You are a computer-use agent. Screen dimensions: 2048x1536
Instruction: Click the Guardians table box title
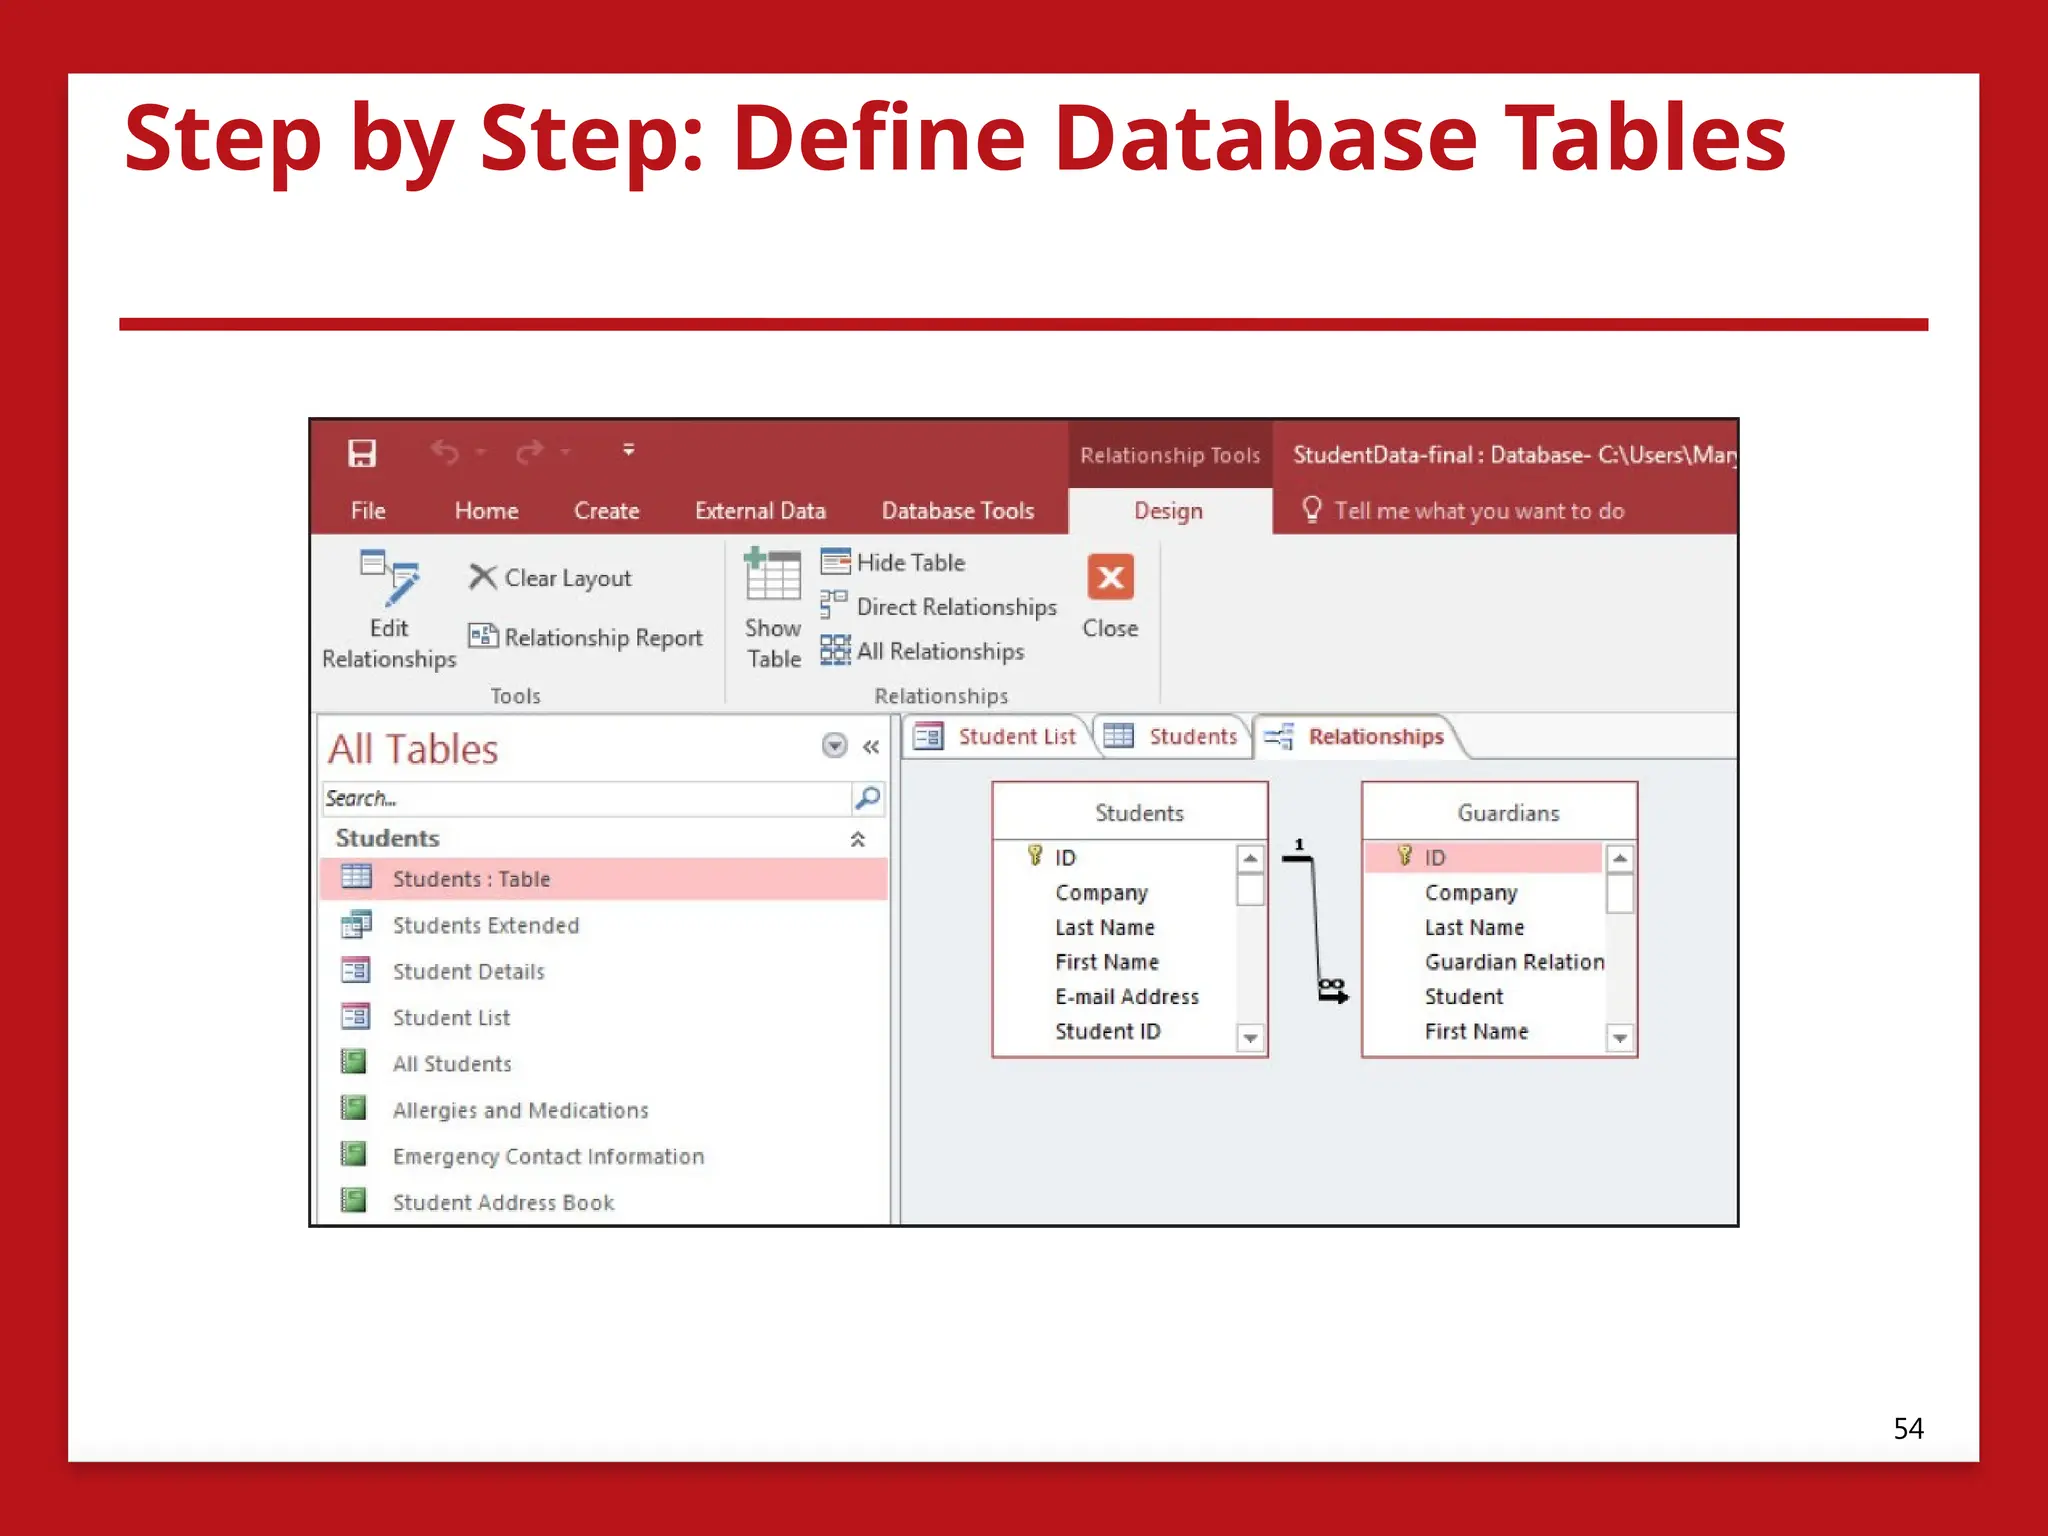point(1508,813)
